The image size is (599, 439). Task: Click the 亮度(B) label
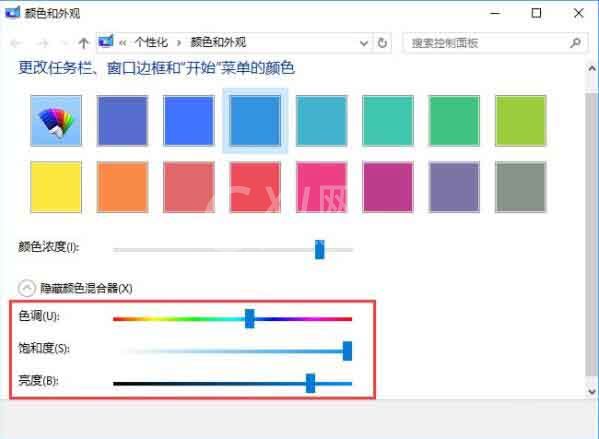[38, 381]
